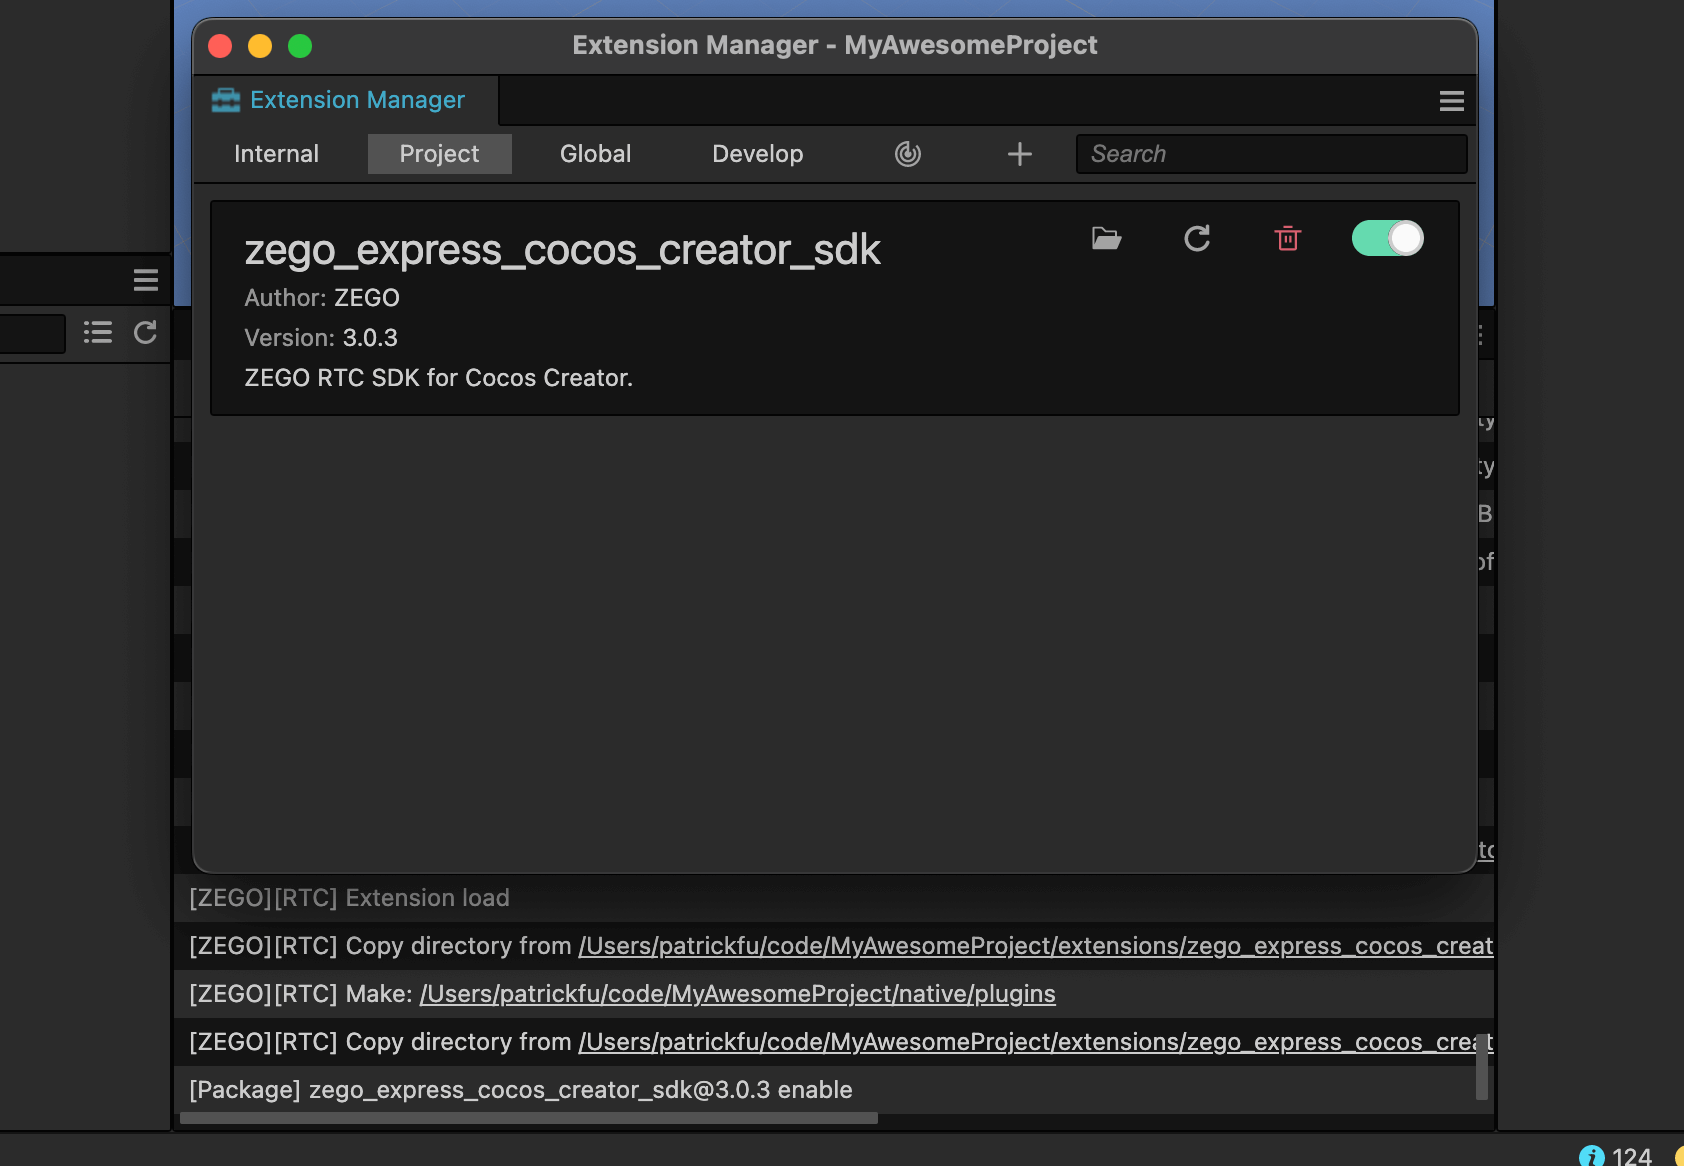Open the zego_express_cocos_creator_sdk extension folder
1684x1166 pixels.
(x=1106, y=238)
